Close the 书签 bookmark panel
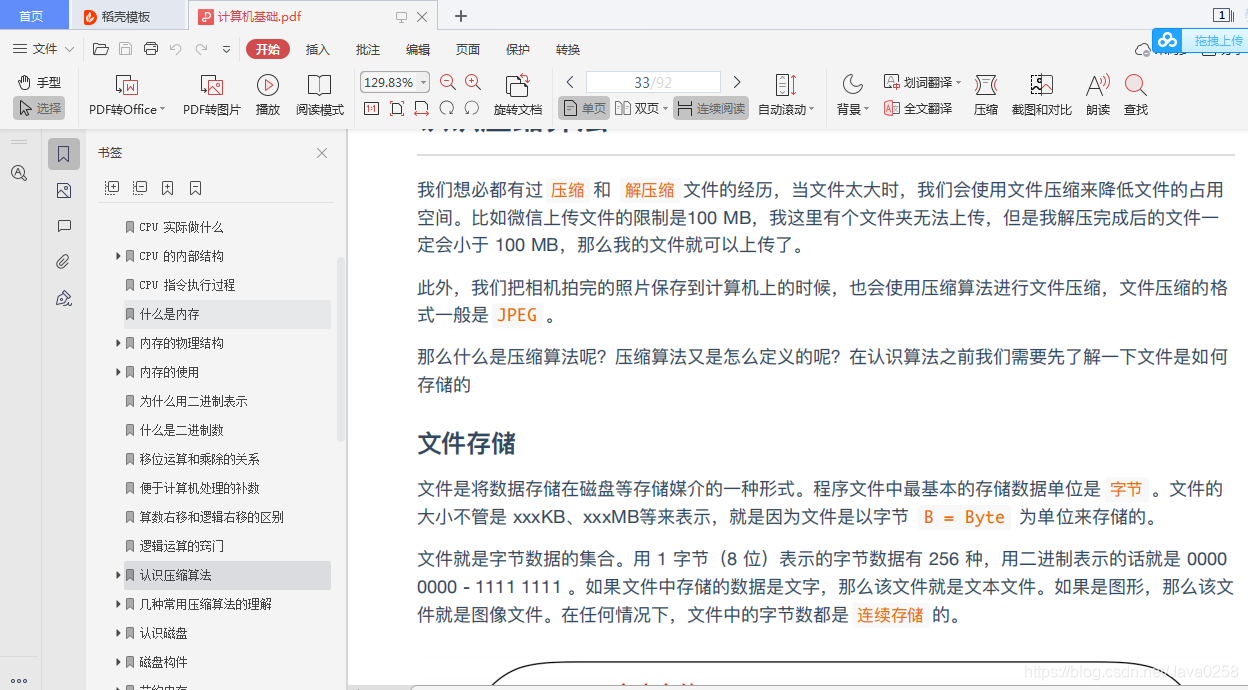The height and width of the screenshot is (690, 1248). 322,153
